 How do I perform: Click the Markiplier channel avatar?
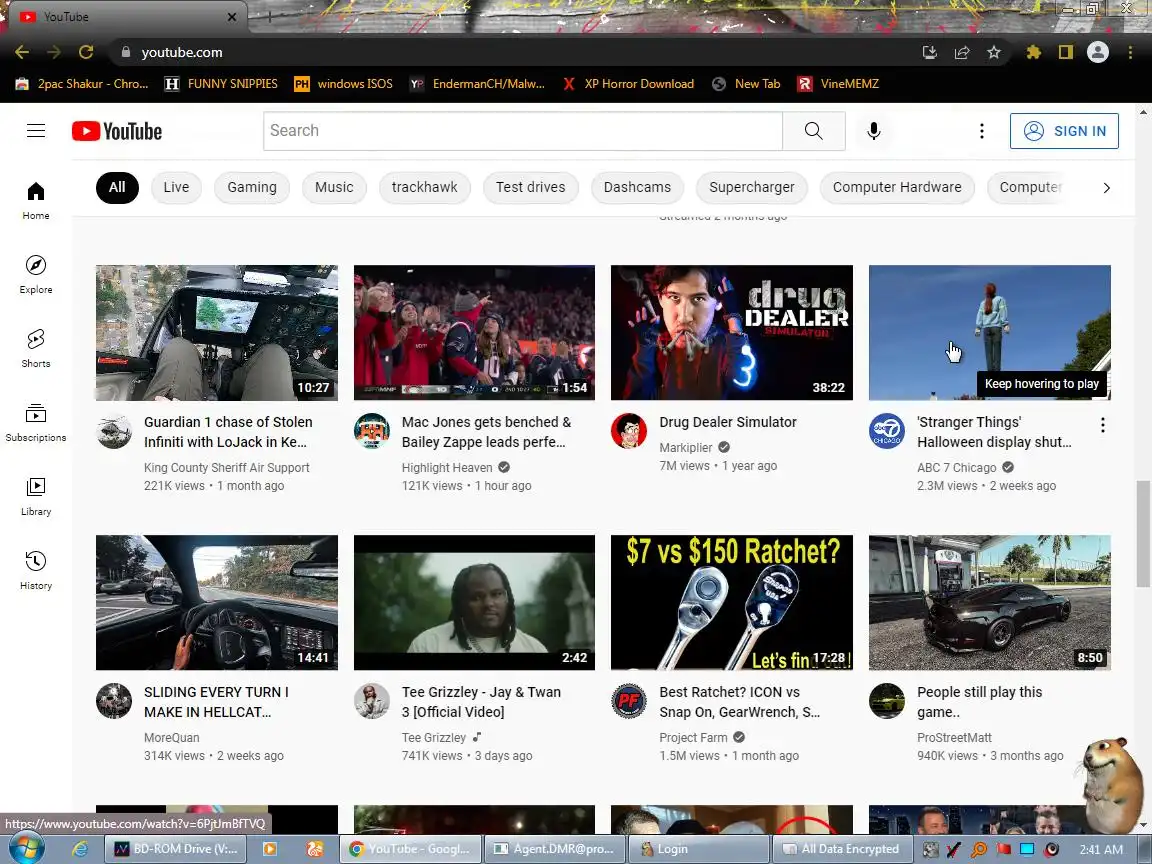coord(629,431)
